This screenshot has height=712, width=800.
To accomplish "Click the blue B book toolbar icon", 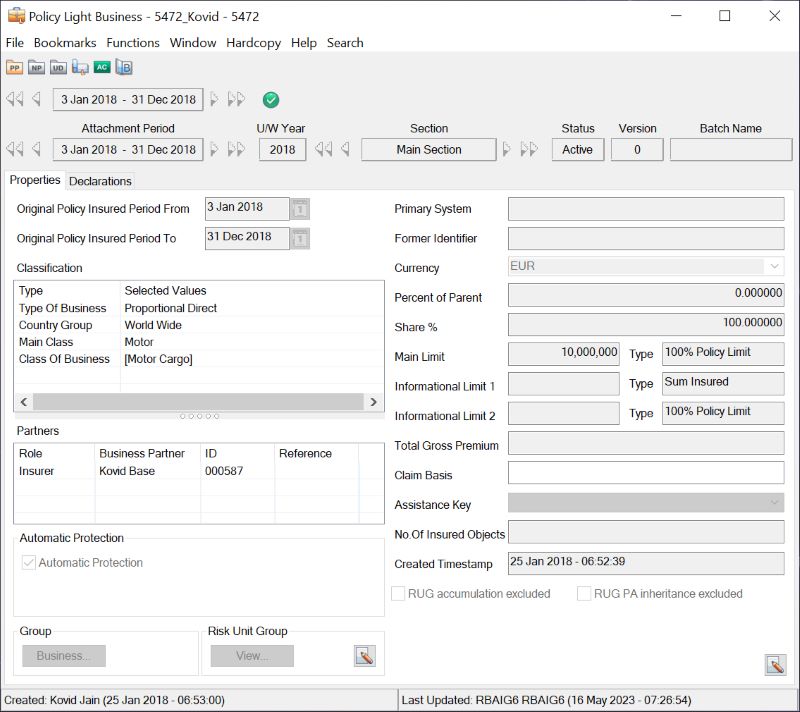I will [124, 68].
